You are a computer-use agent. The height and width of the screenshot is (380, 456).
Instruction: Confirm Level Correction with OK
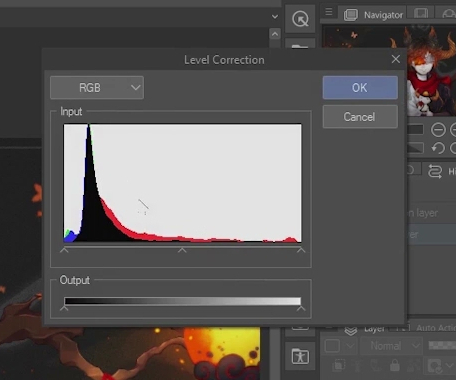360,88
